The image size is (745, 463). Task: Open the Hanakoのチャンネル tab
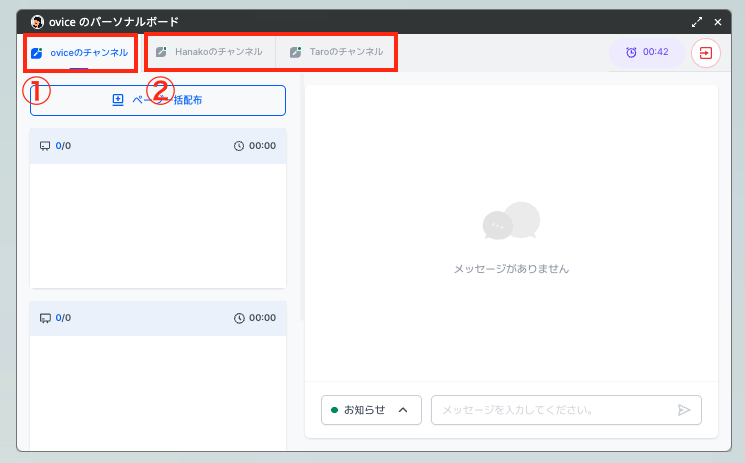[x=210, y=52]
